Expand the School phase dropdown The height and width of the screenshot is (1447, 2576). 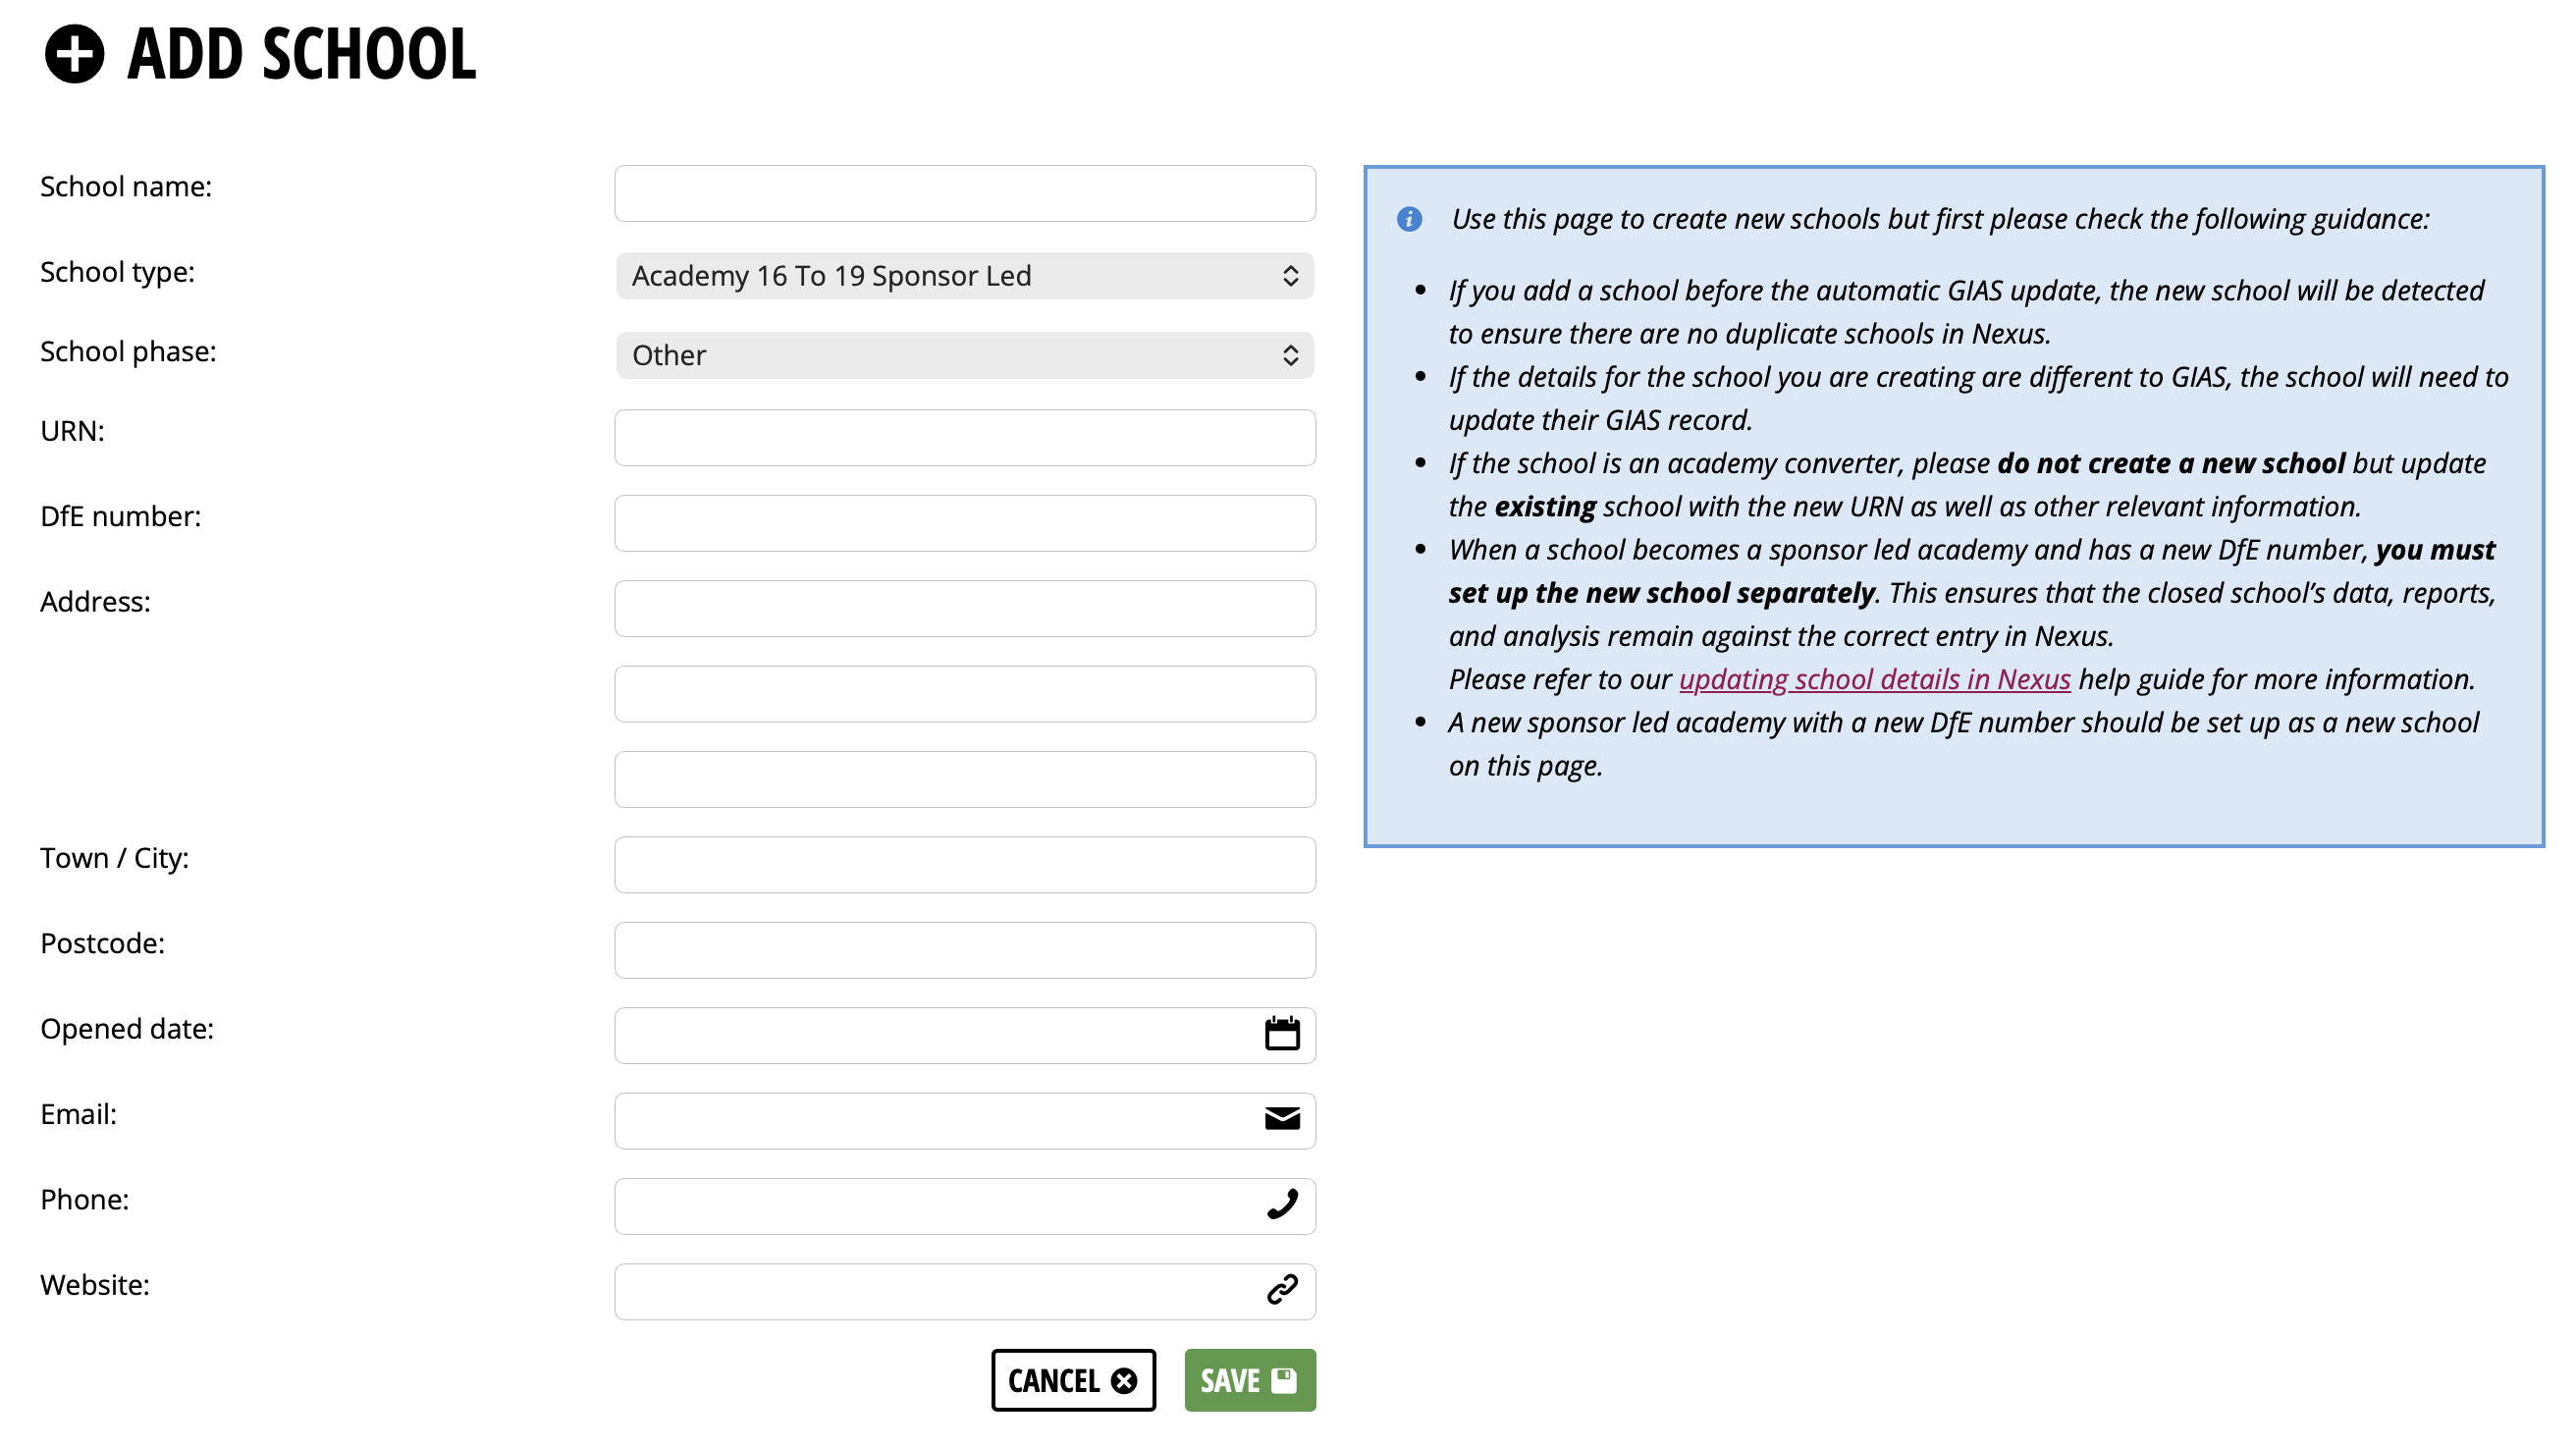965,356
